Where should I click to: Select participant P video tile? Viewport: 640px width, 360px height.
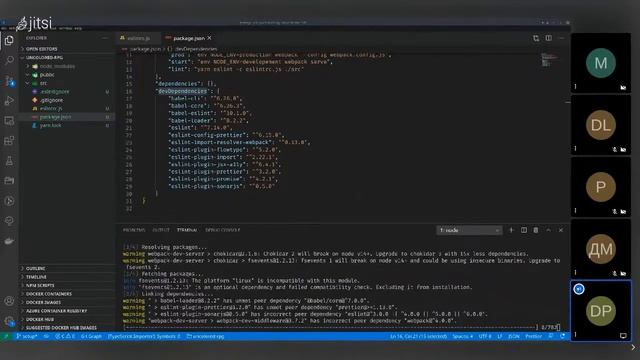pos(600,187)
